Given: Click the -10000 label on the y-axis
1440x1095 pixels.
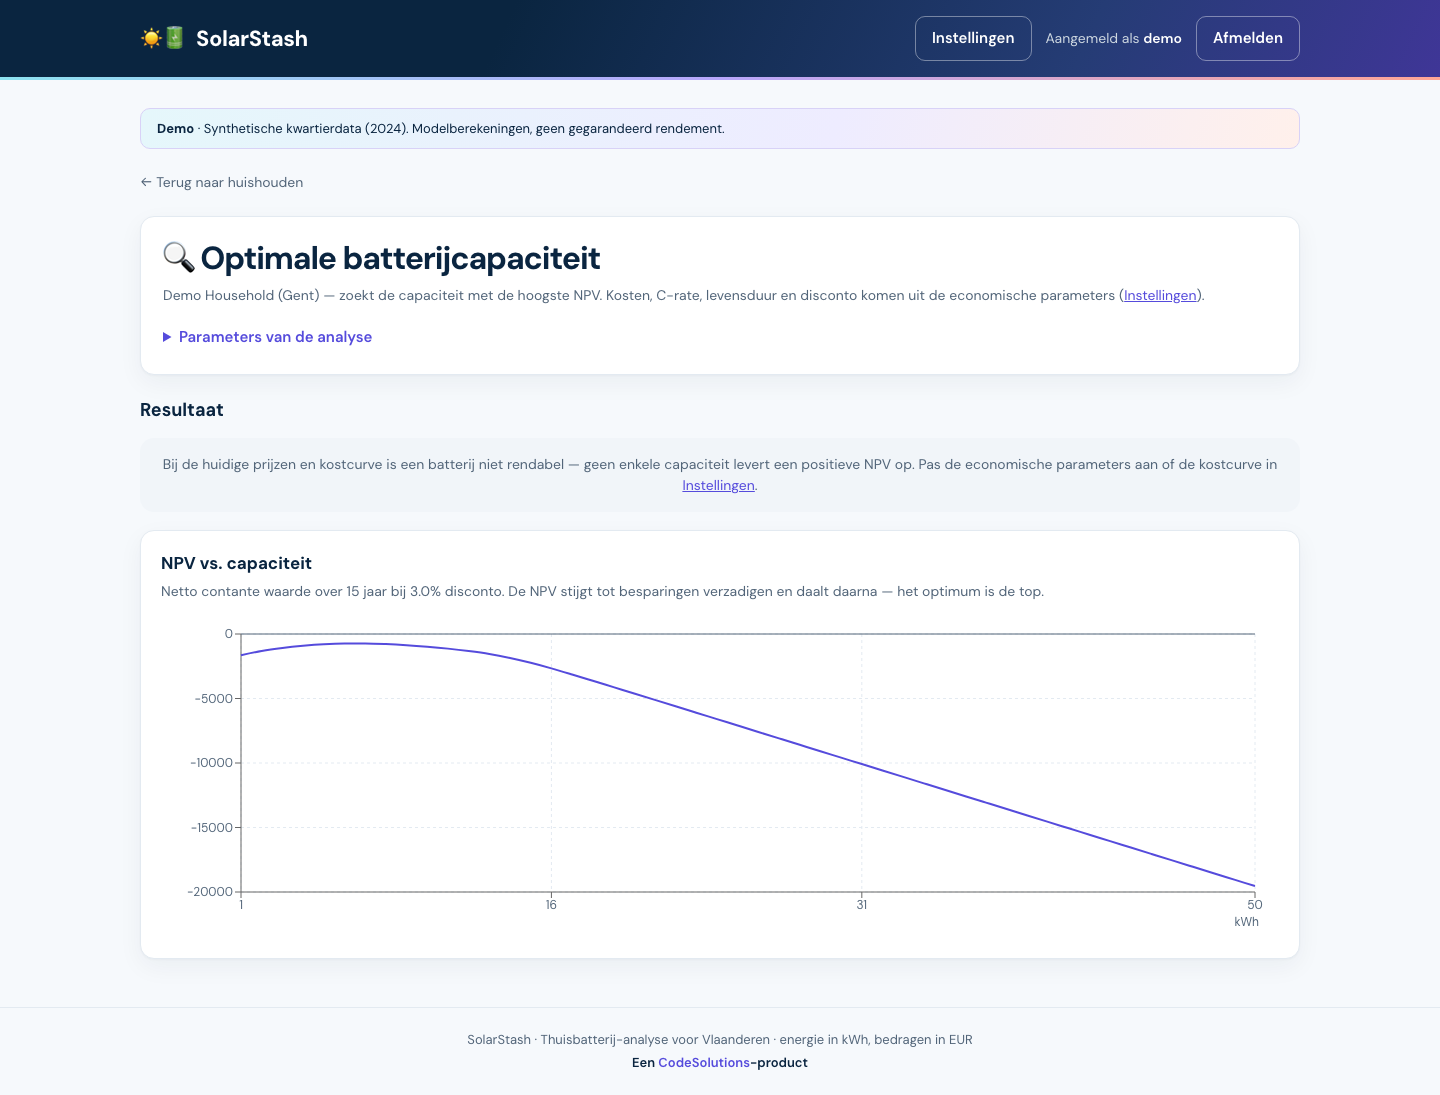Looking at the screenshot, I should 211,763.
